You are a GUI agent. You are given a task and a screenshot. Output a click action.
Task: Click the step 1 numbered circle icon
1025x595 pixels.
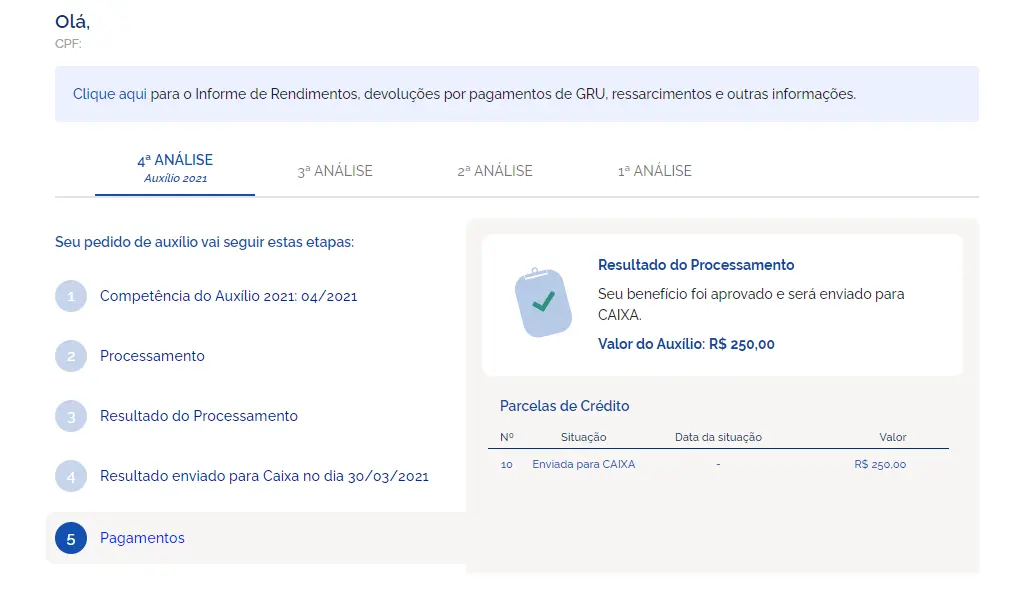[70, 296]
